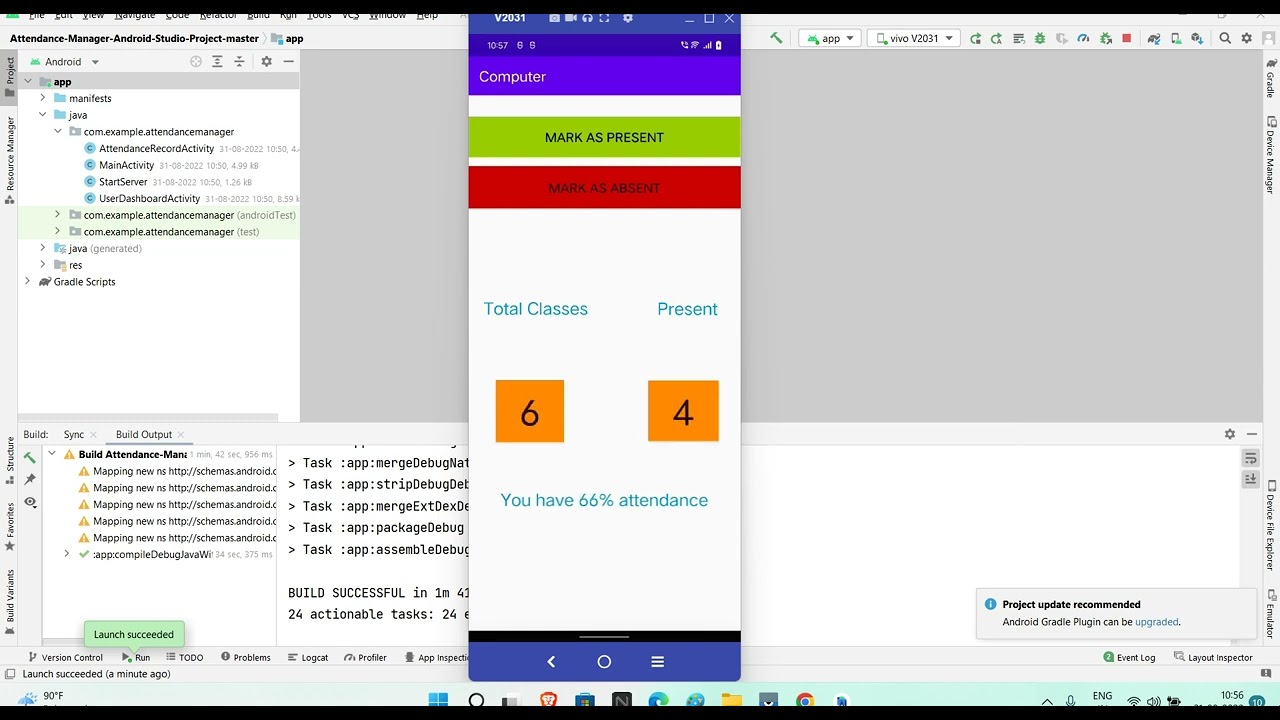Viewport: 1280px width, 720px height.
Task: Click the upgraded link in notification
Action: coord(1157,621)
